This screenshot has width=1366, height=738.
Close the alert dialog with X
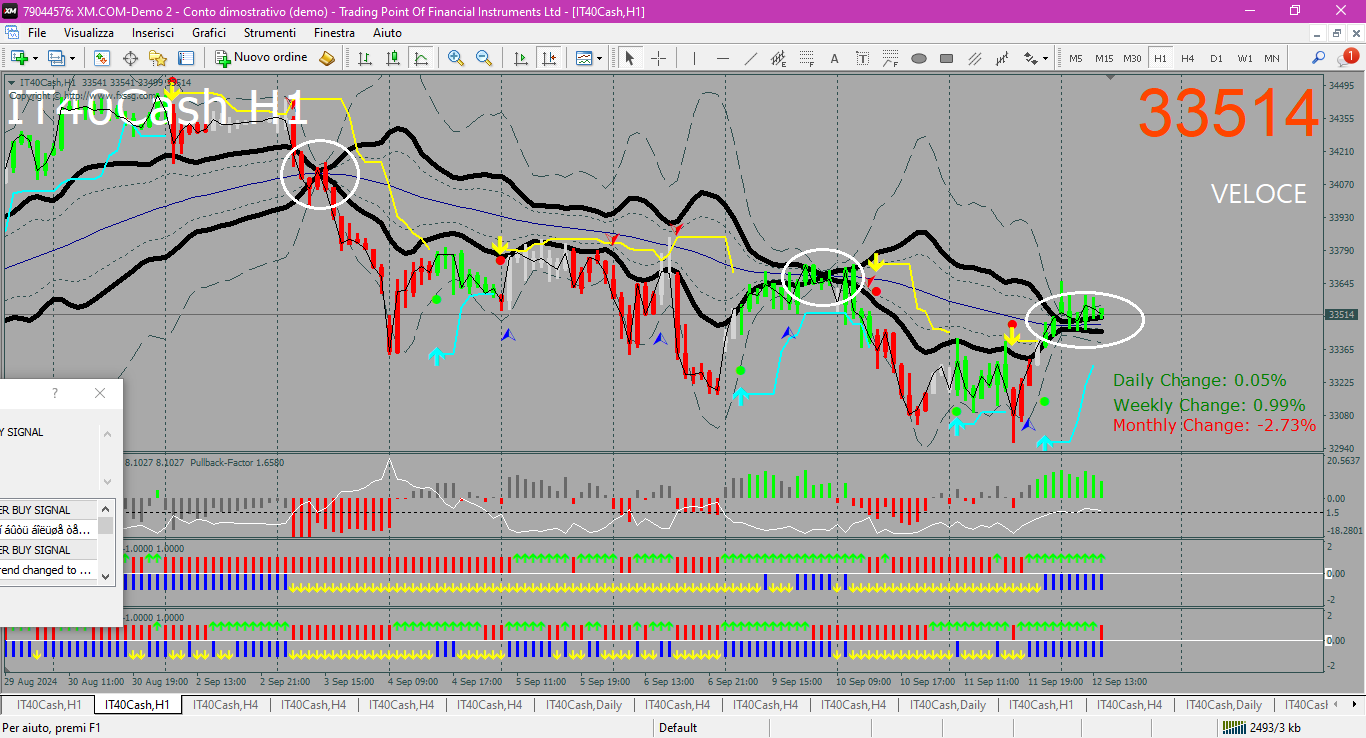(100, 393)
